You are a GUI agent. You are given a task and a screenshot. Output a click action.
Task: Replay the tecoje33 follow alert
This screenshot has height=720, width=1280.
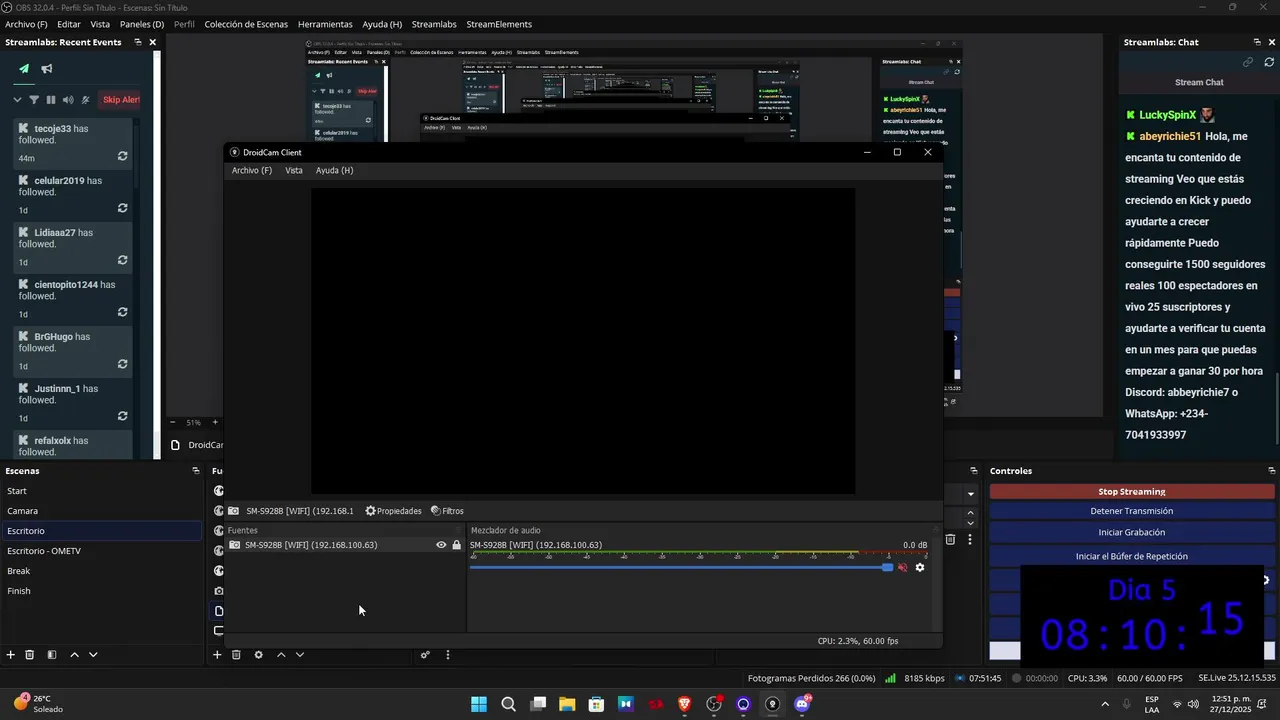pos(122,156)
